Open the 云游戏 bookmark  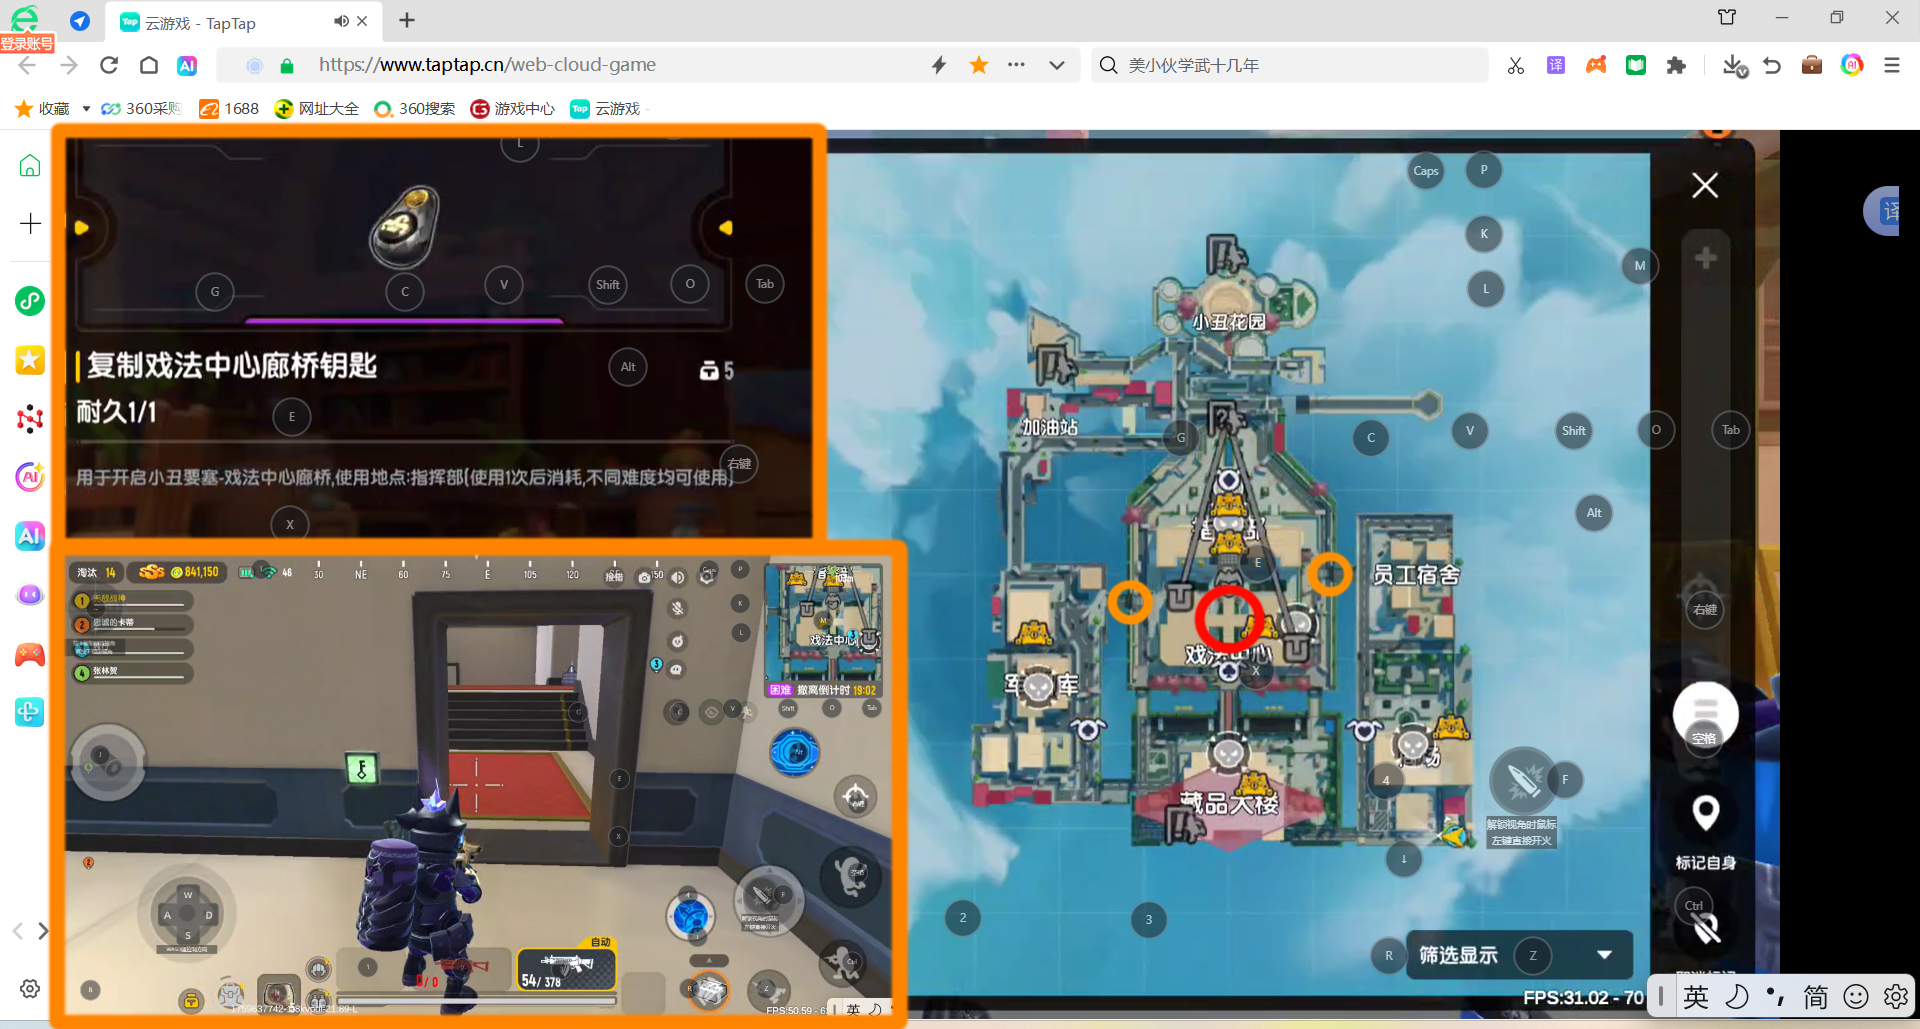(605, 109)
